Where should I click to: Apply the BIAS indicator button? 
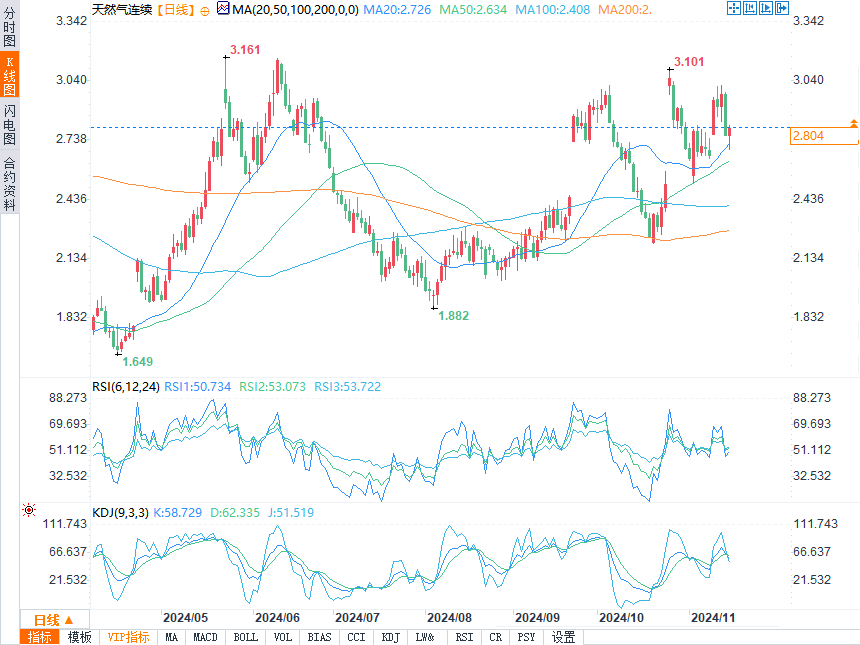(x=319, y=637)
